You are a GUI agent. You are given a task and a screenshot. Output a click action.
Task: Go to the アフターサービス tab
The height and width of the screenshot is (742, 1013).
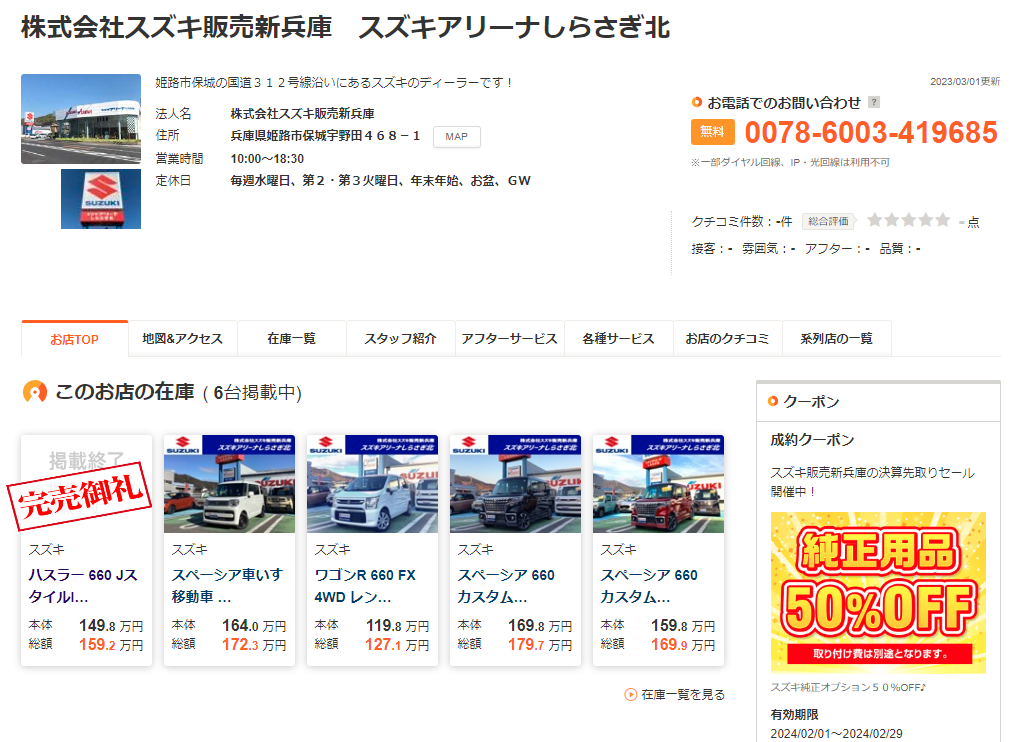point(510,338)
